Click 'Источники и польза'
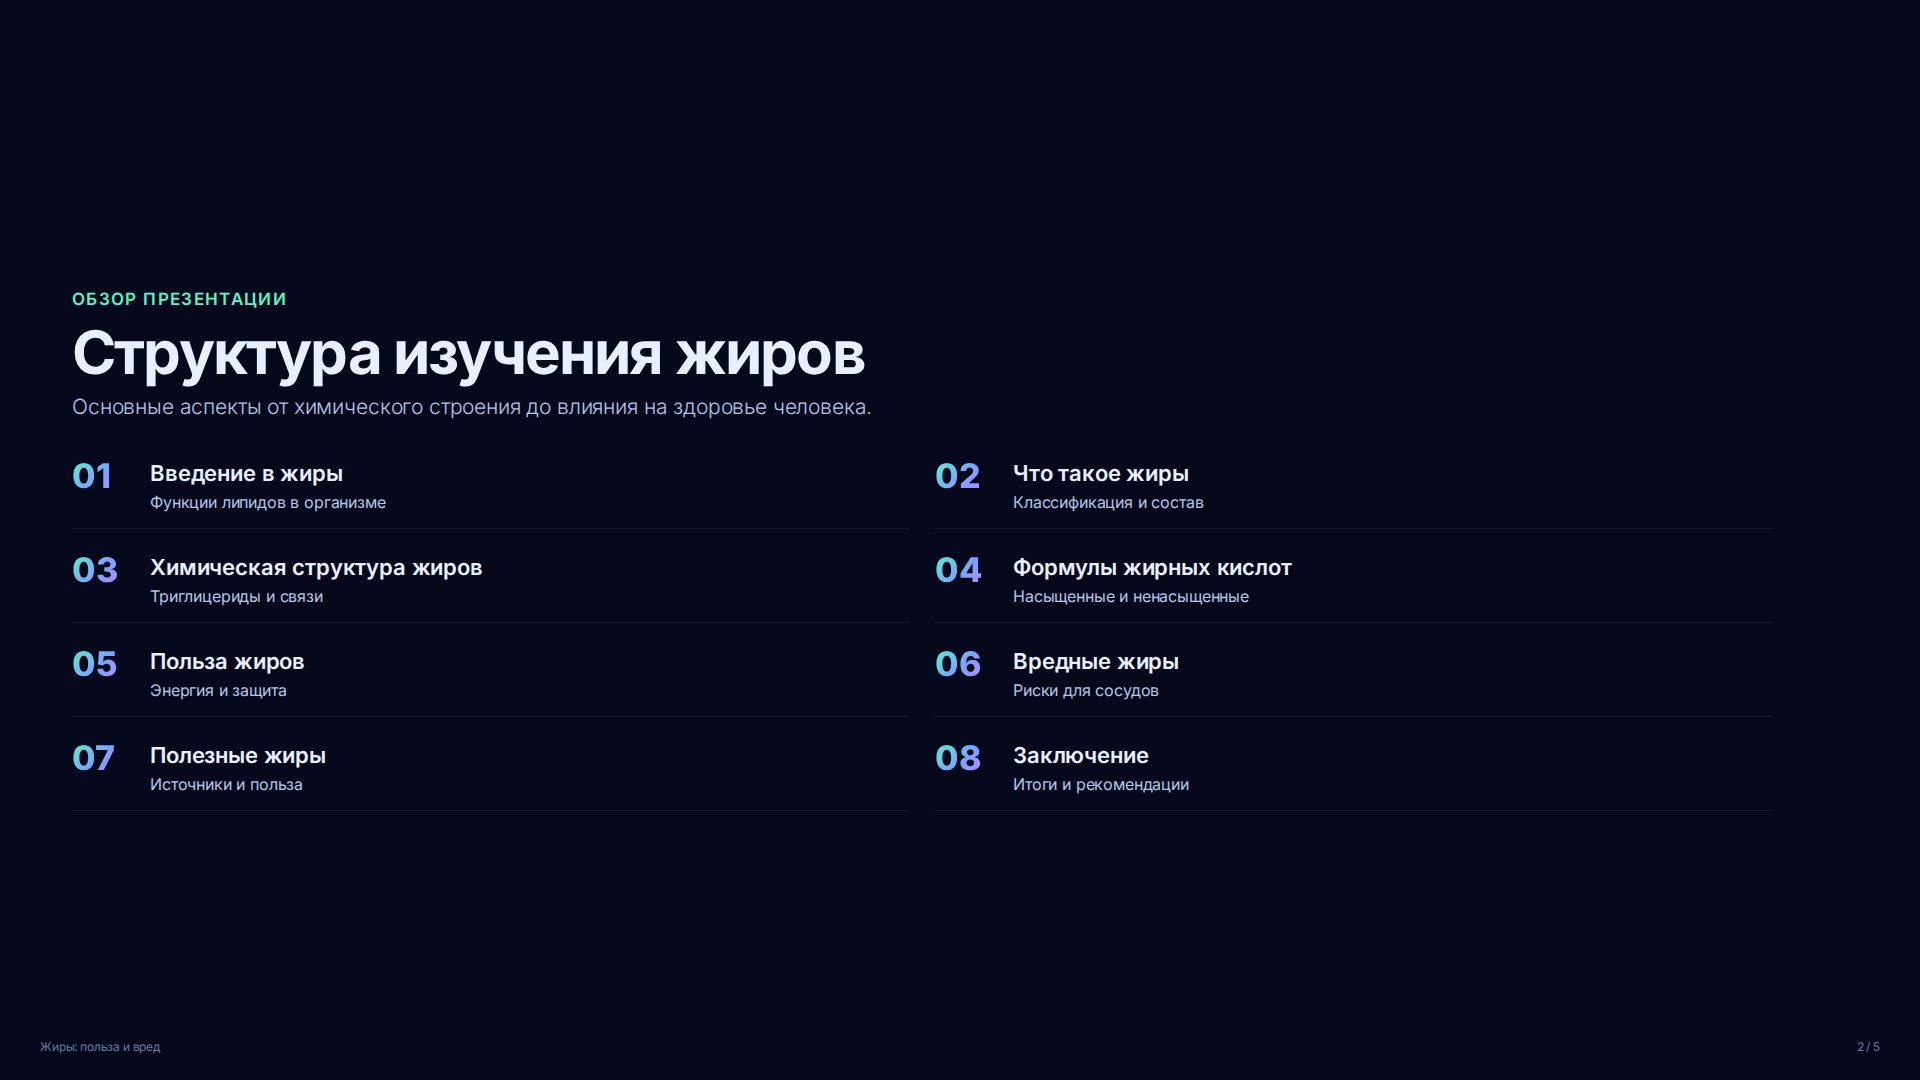 pos(226,784)
